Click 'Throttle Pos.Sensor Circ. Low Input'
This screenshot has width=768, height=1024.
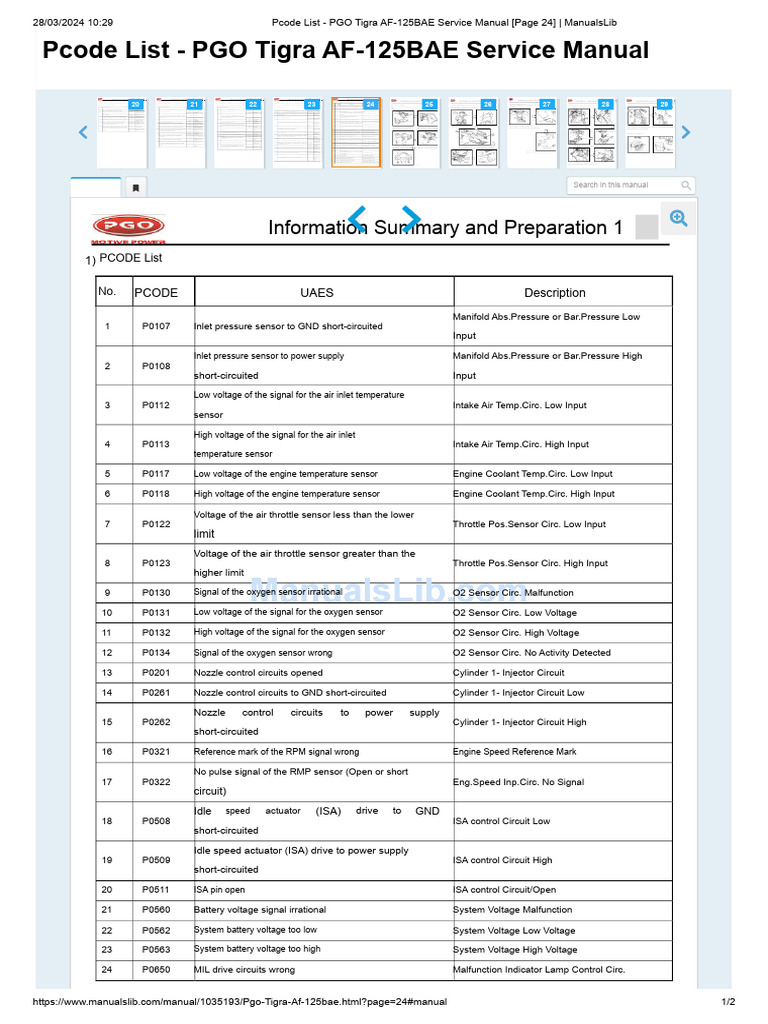pyautogui.click(x=530, y=524)
